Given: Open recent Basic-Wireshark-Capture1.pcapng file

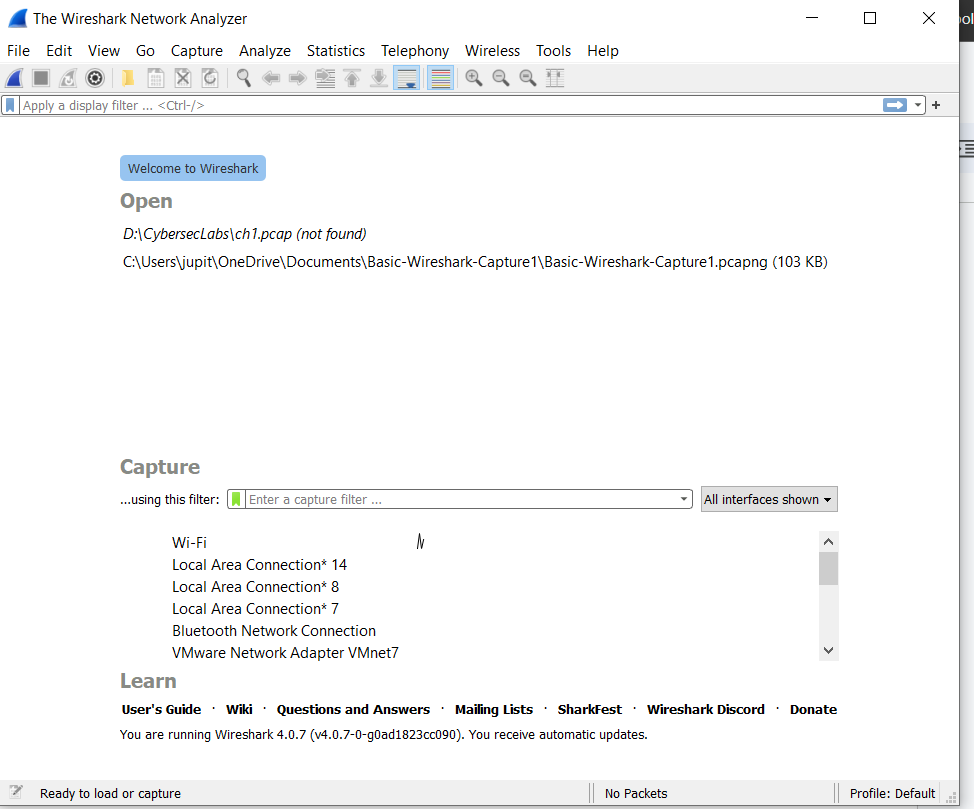Looking at the screenshot, I should tap(475, 262).
